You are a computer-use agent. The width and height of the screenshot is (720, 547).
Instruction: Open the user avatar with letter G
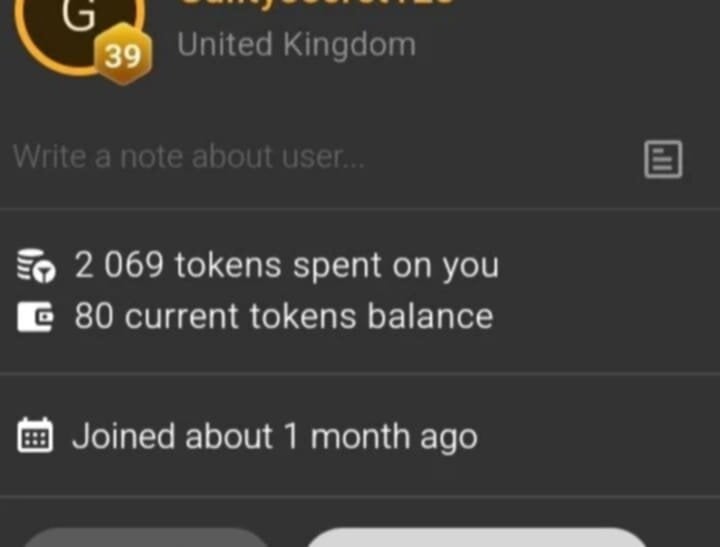click(x=79, y=32)
